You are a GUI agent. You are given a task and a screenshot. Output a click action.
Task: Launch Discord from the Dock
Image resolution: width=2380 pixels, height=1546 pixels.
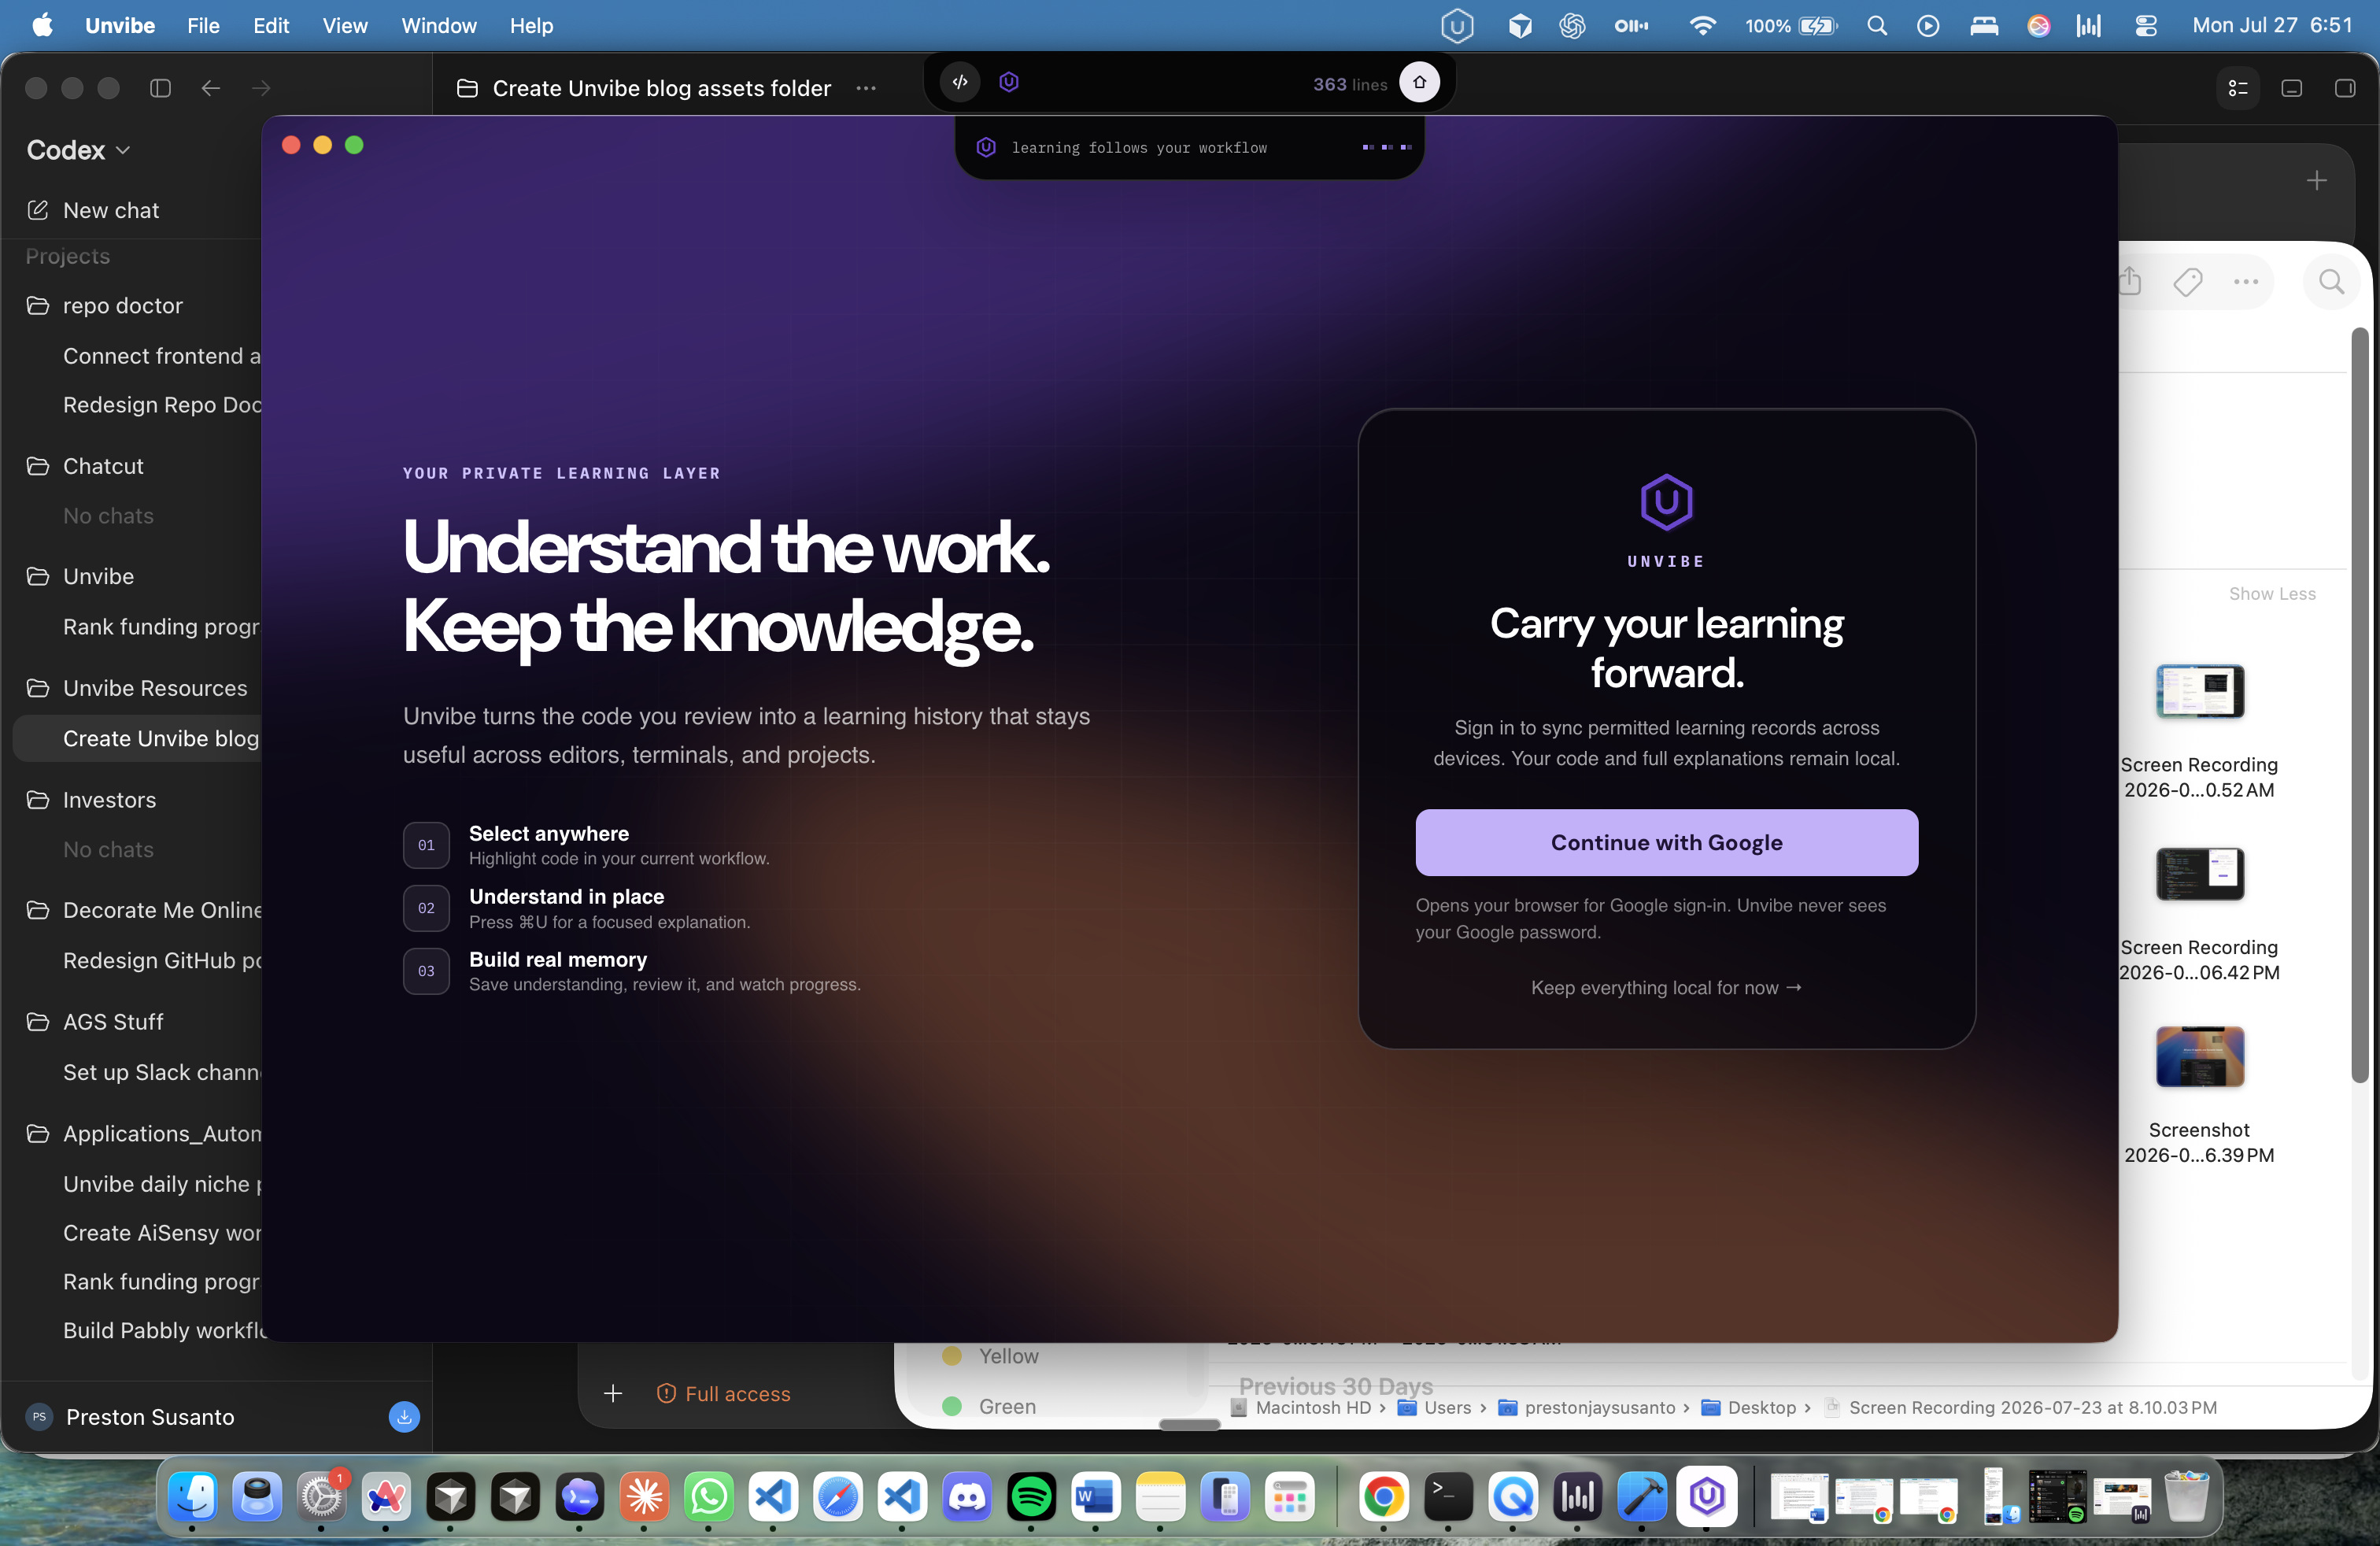coord(967,1497)
